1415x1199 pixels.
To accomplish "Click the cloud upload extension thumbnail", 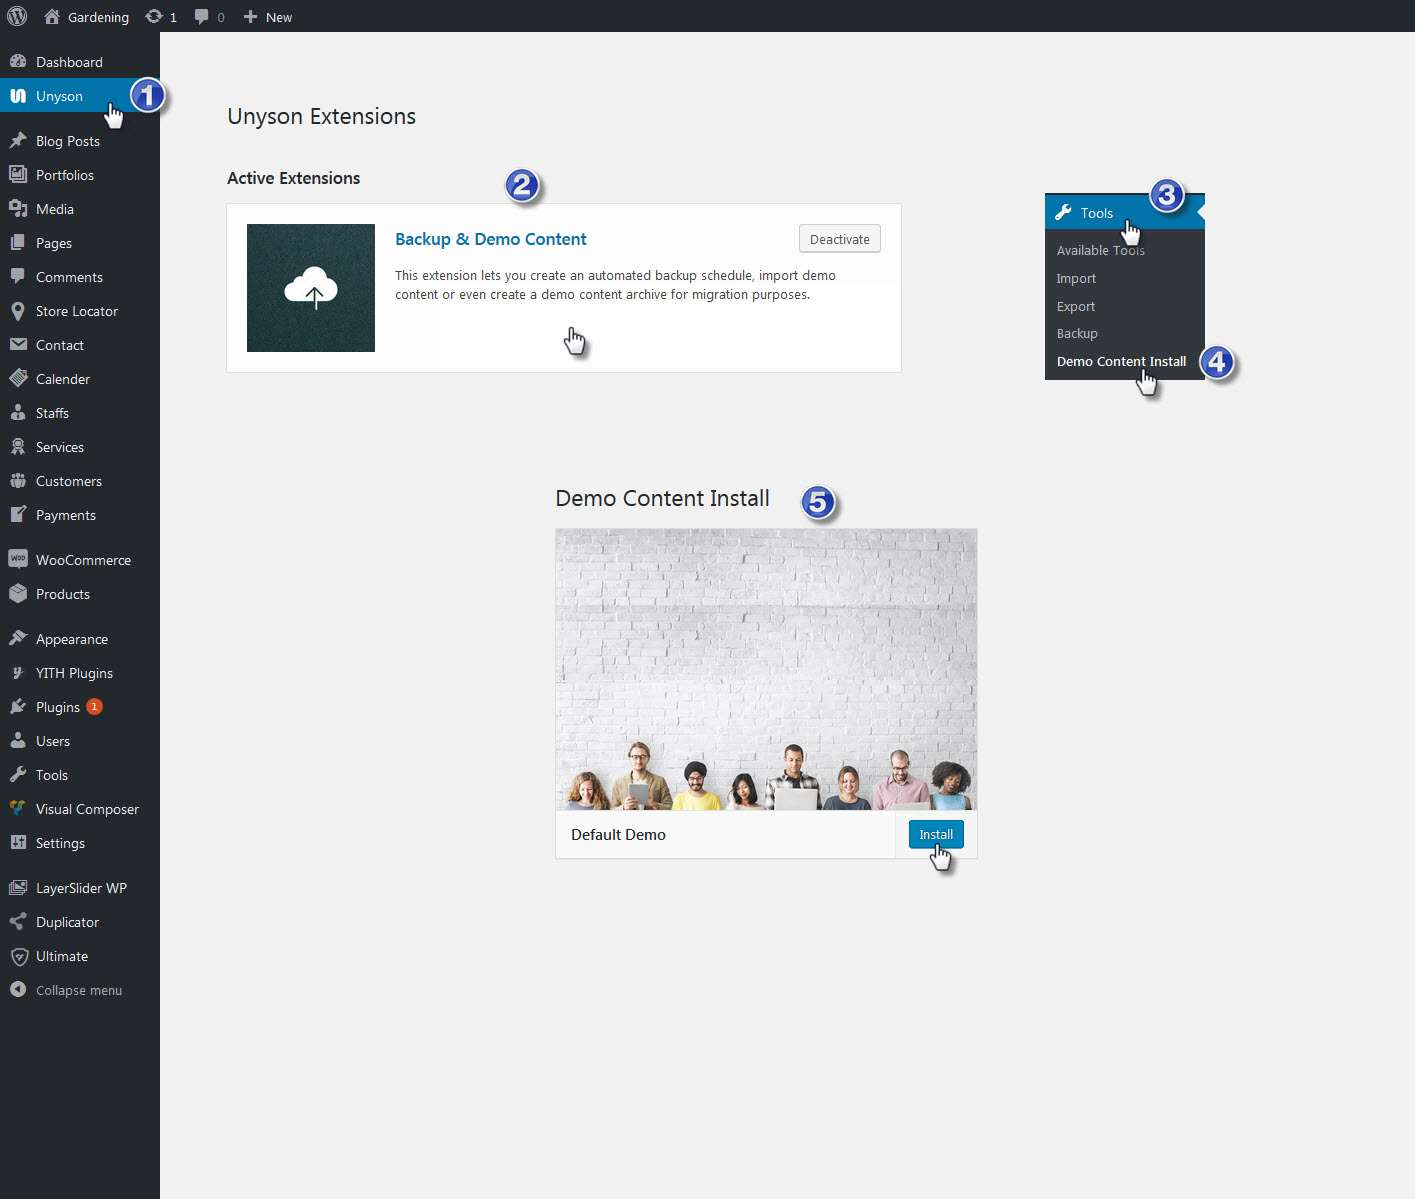I will (x=311, y=288).
